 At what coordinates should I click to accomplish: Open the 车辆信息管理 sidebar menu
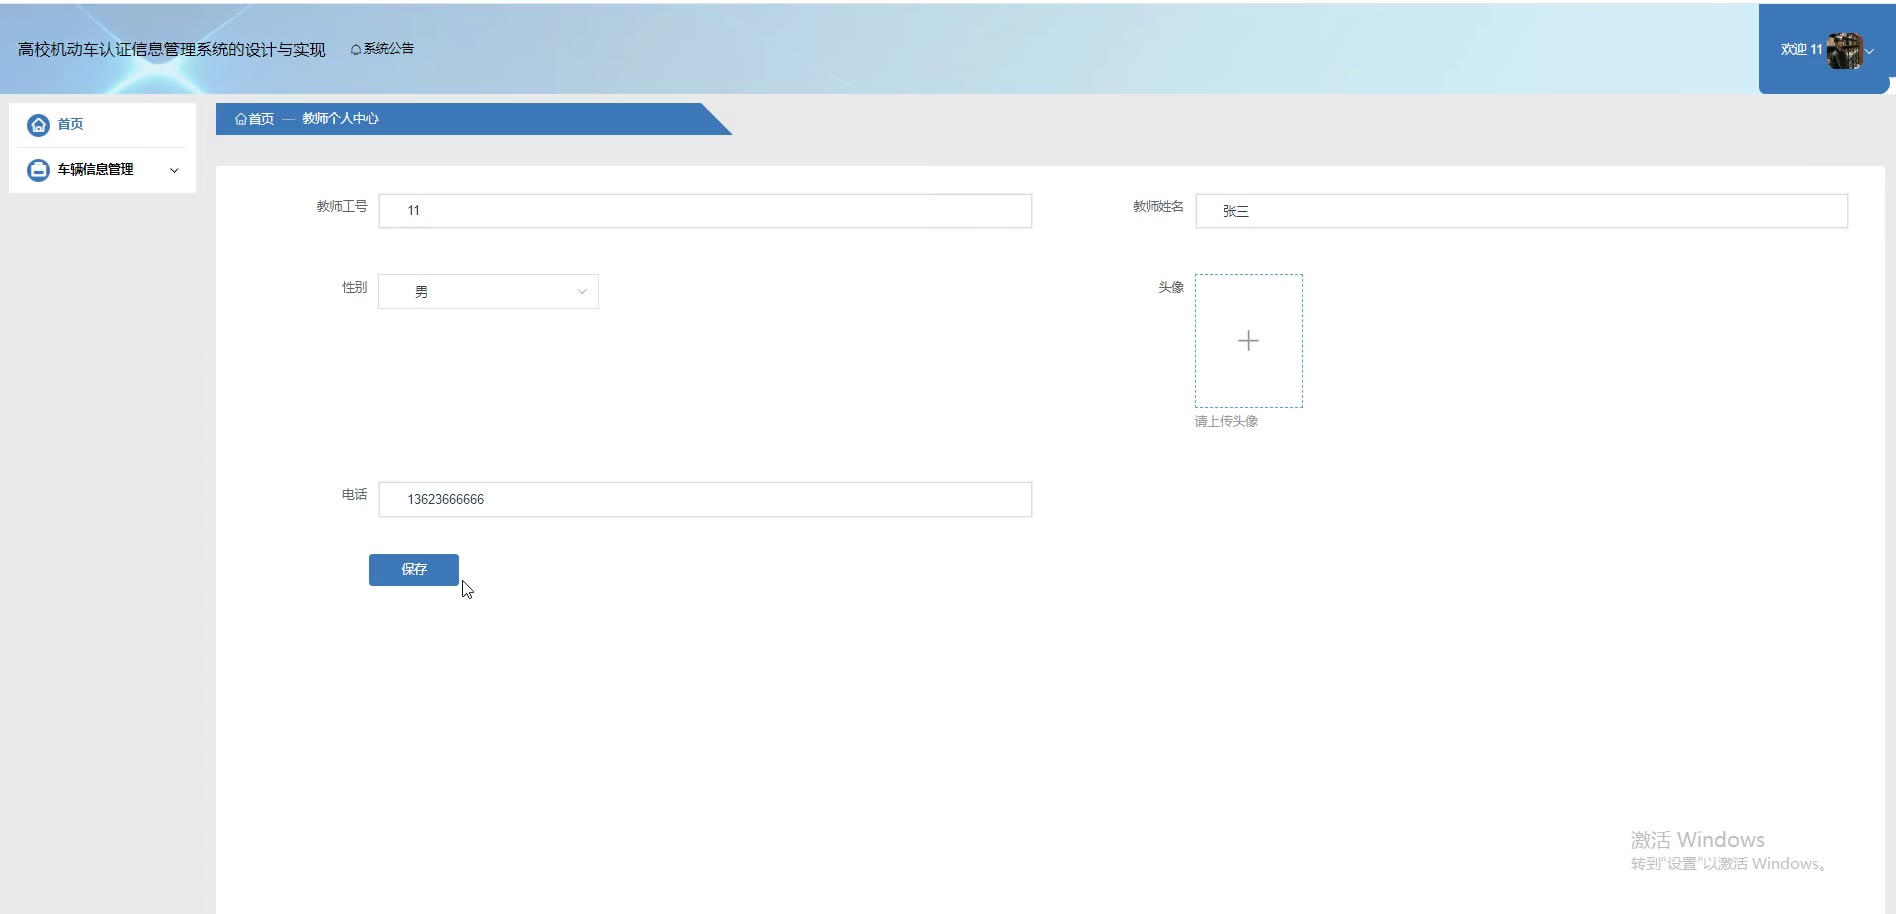[102, 170]
